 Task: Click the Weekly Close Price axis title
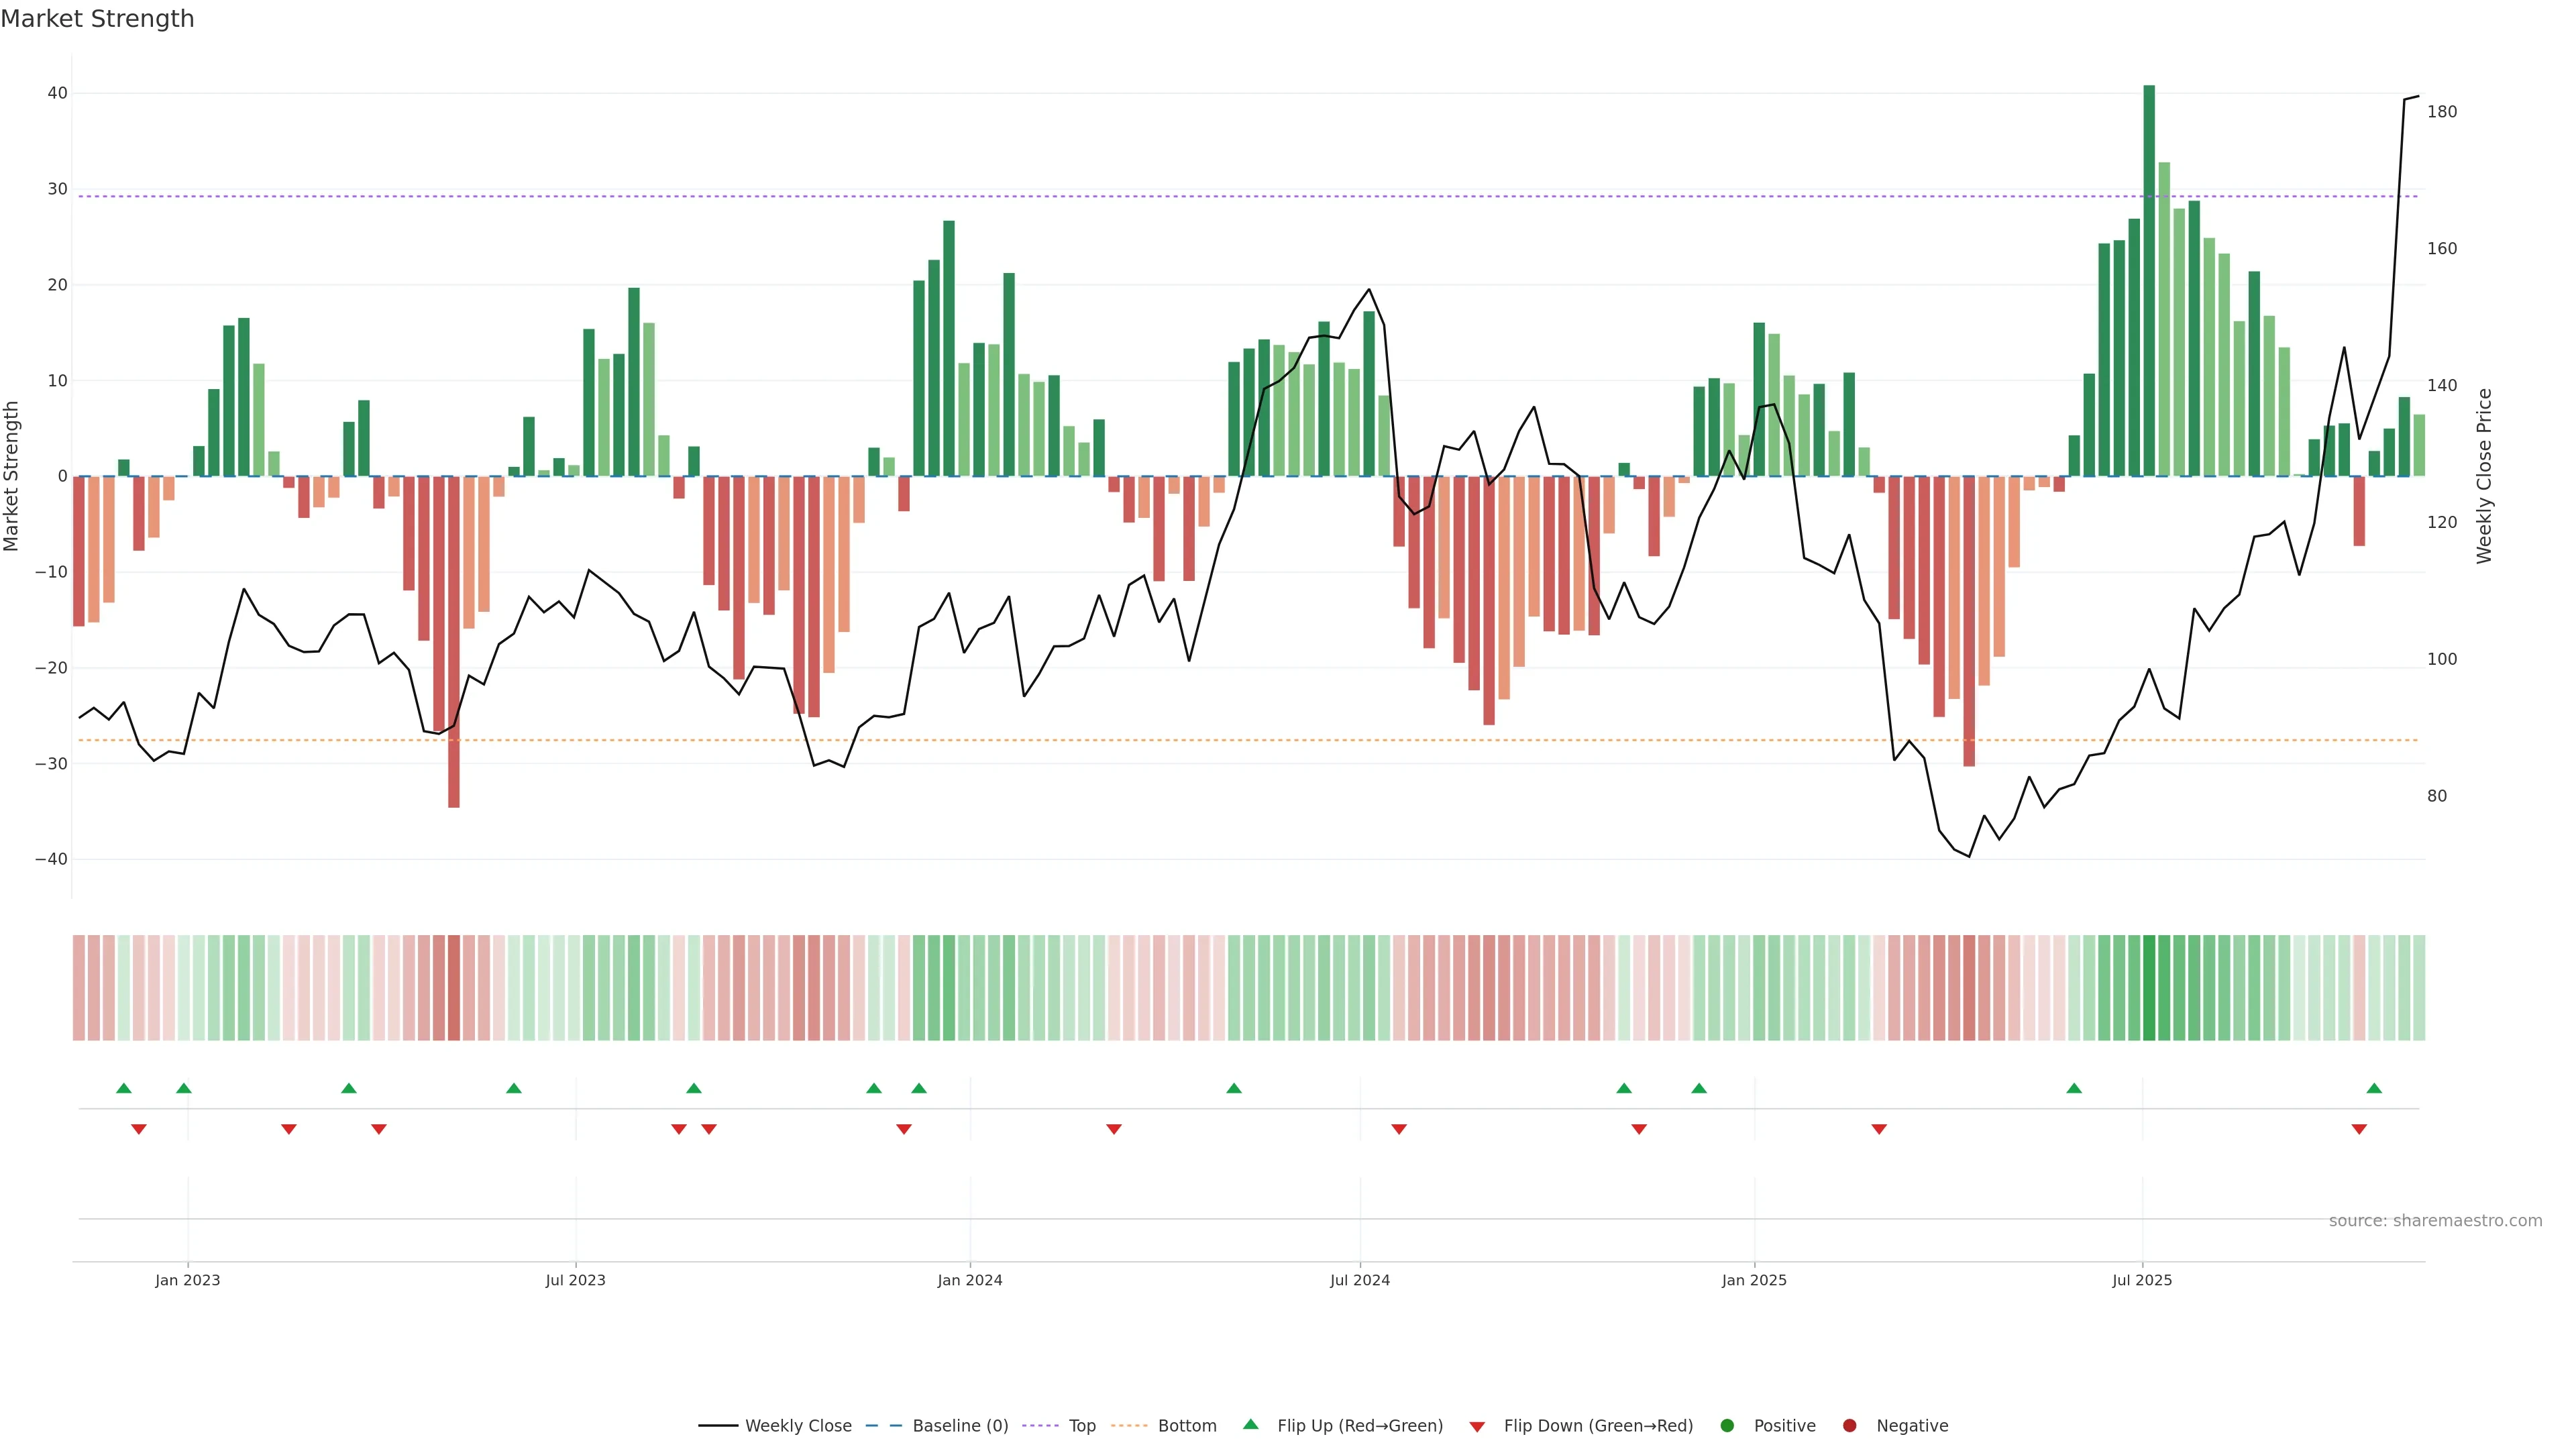click(x=2485, y=476)
